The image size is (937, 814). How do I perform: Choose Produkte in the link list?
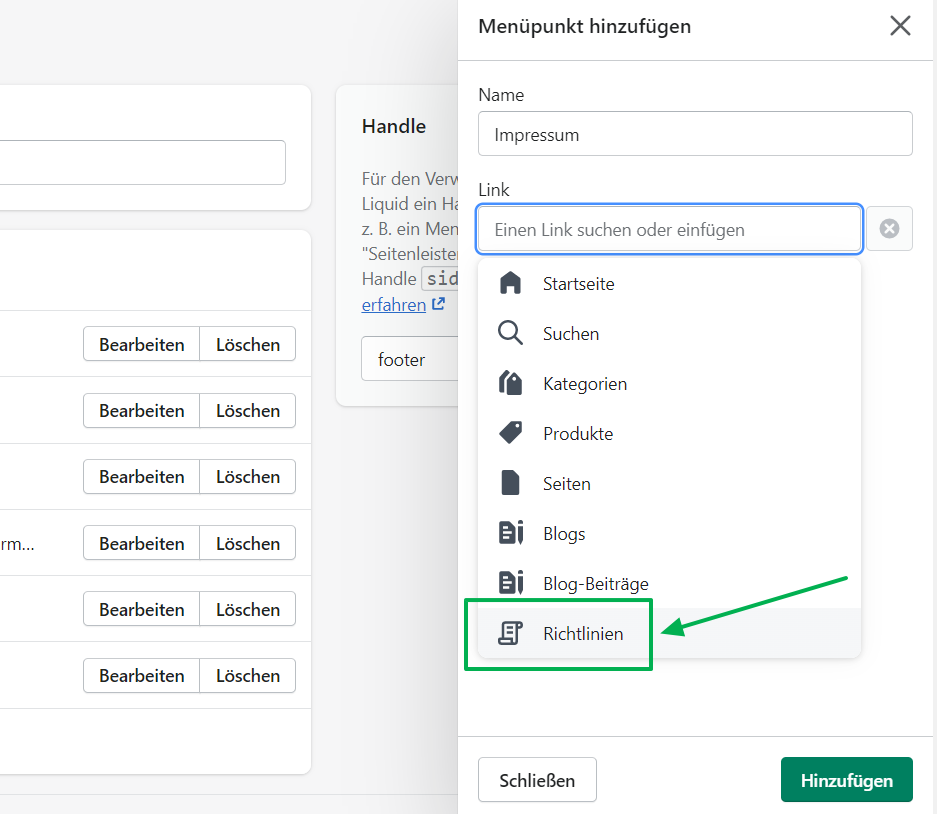coord(669,433)
